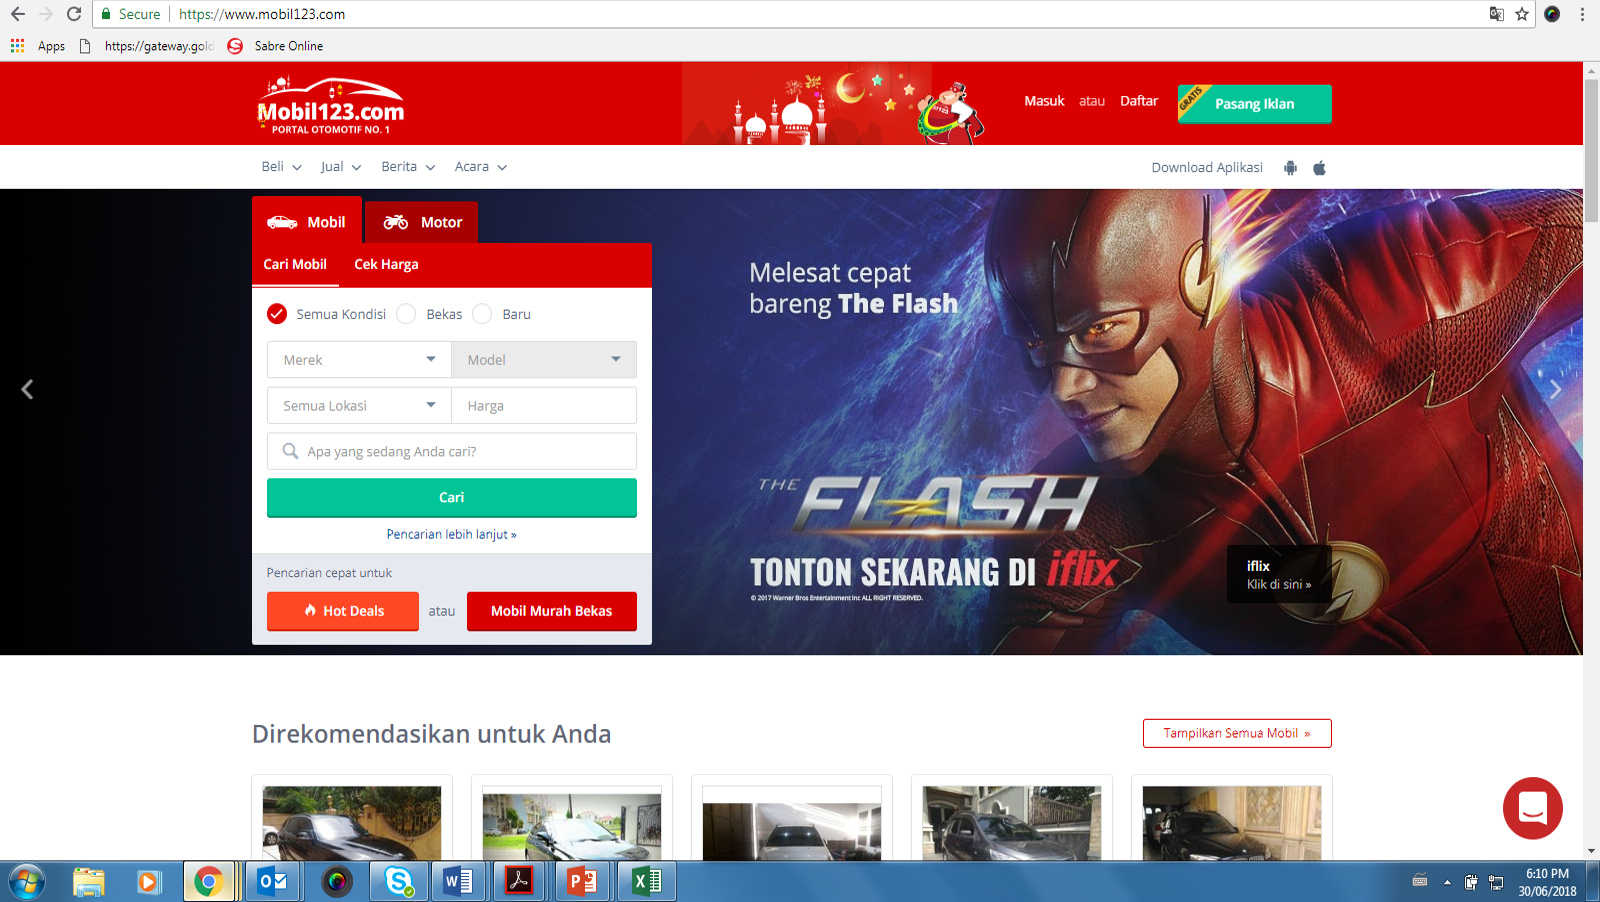The width and height of the screenshot is (1600, 902).
Task: Open Excel from taskbar
Action: pyautogui.click(x=647, y=882)
